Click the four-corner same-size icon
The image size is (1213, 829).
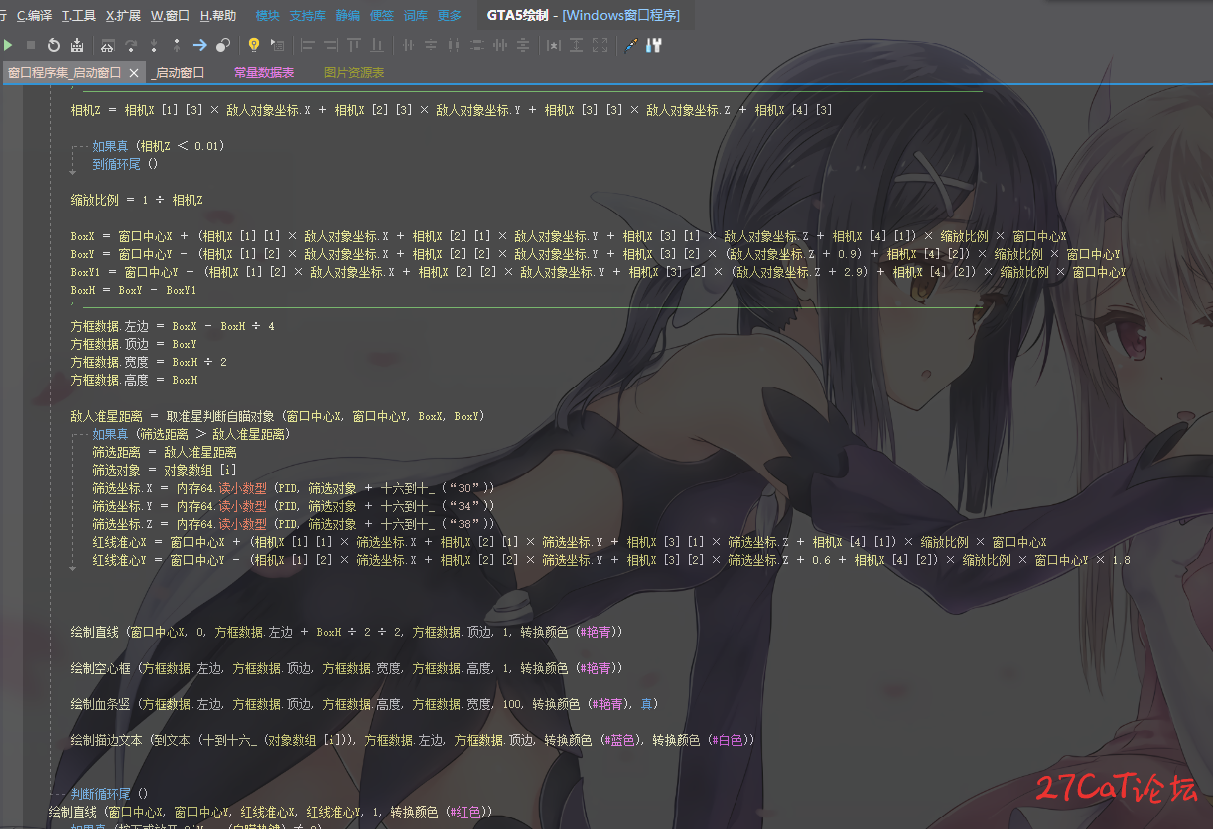click(x=600, y=45)
